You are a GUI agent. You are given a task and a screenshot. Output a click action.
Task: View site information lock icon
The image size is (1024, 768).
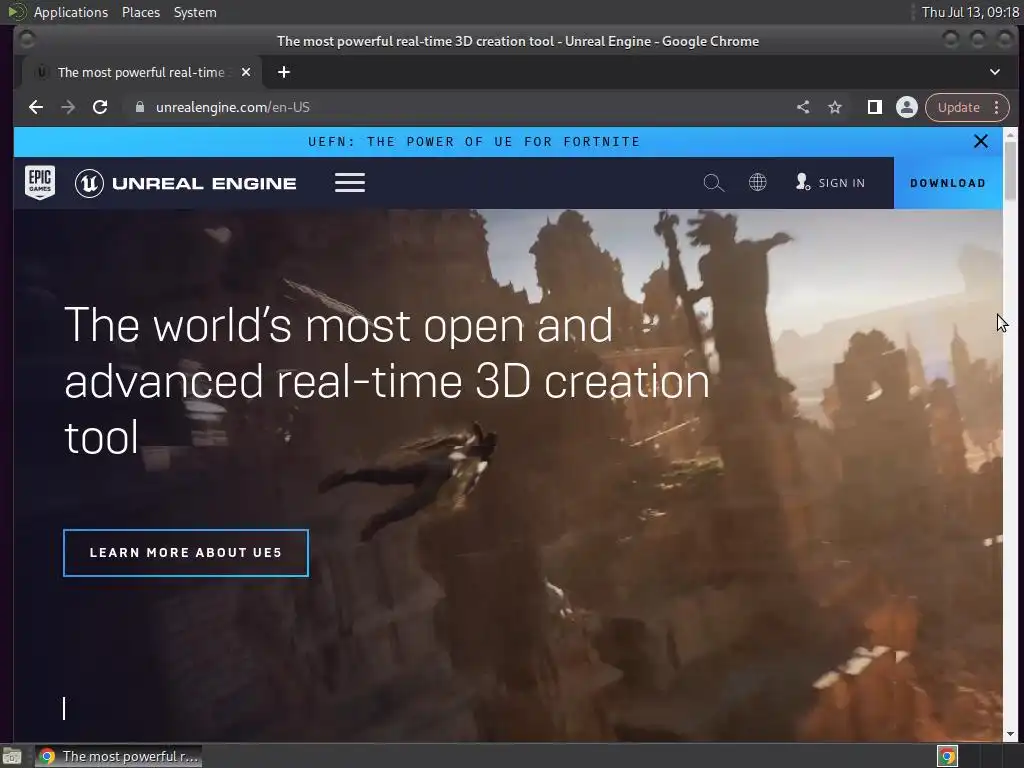pyautogui.click(x=140, y=107)
